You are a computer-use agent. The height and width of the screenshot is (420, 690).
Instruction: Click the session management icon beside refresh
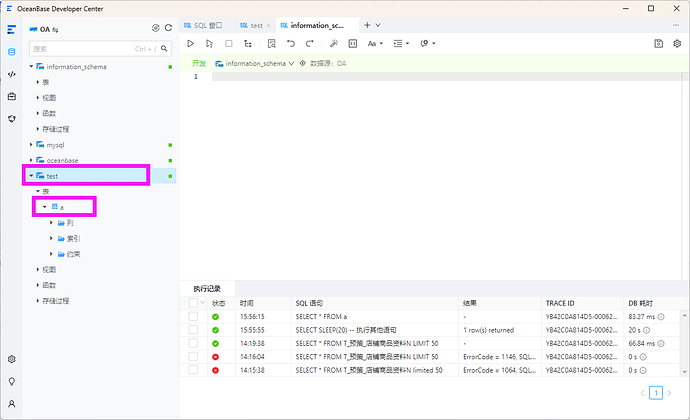coord(156,28)
